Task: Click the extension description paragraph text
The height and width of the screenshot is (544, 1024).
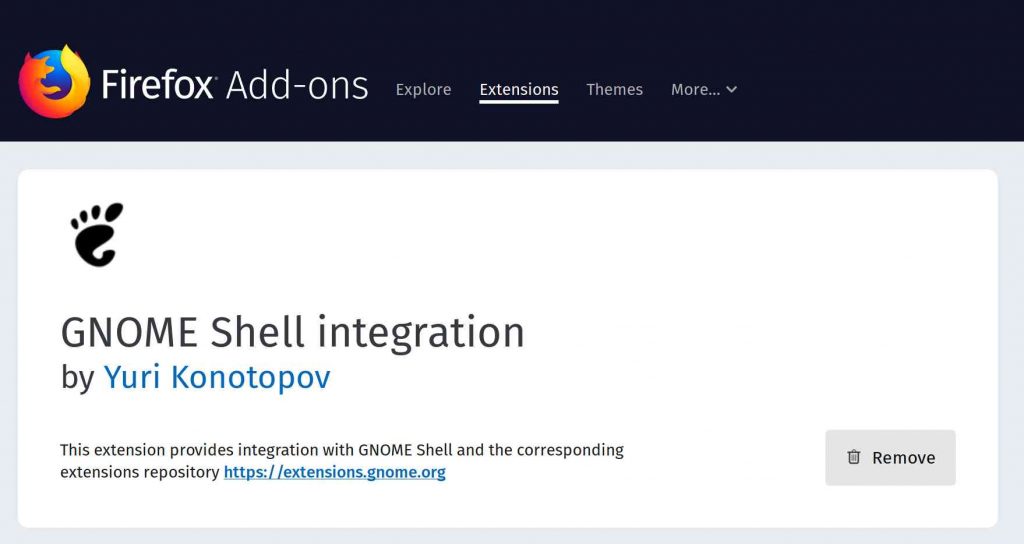Action: click(x=341, y=451)
